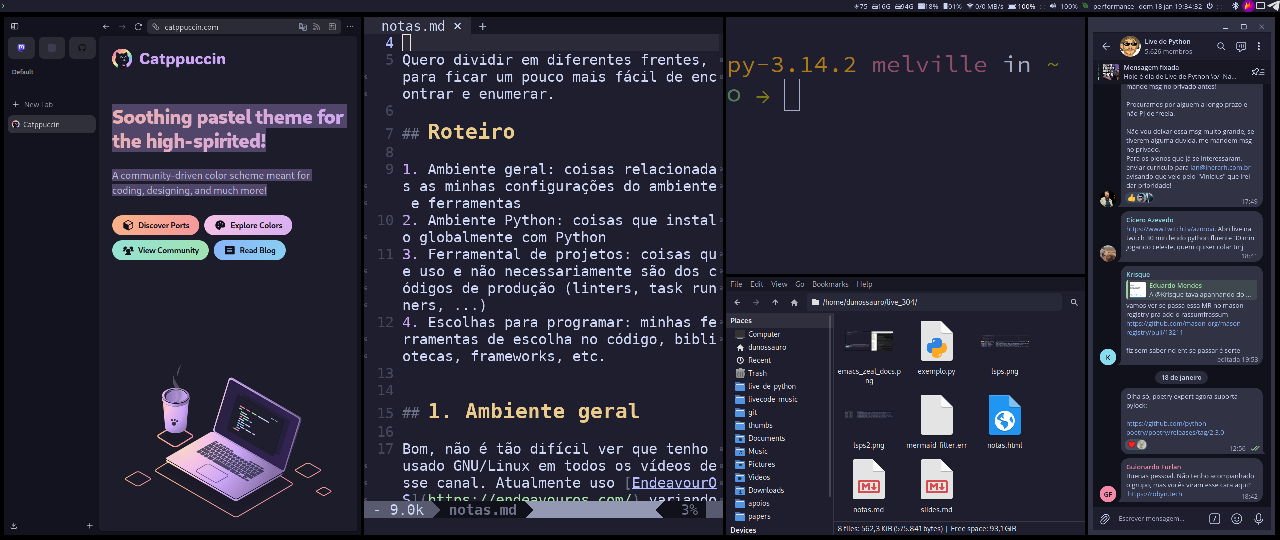Select Downloads in Places sidebar
Screen dimensions: 1280x540
point(766,490)
